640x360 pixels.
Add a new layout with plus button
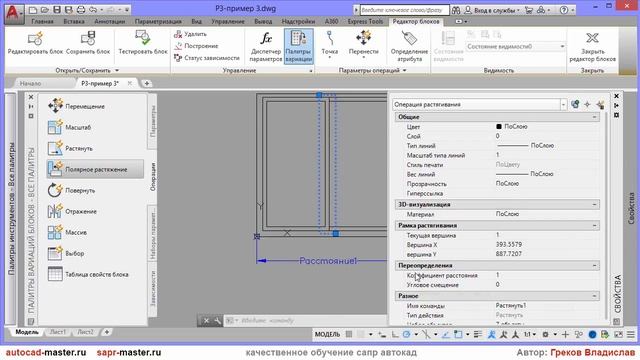[107, 332]
